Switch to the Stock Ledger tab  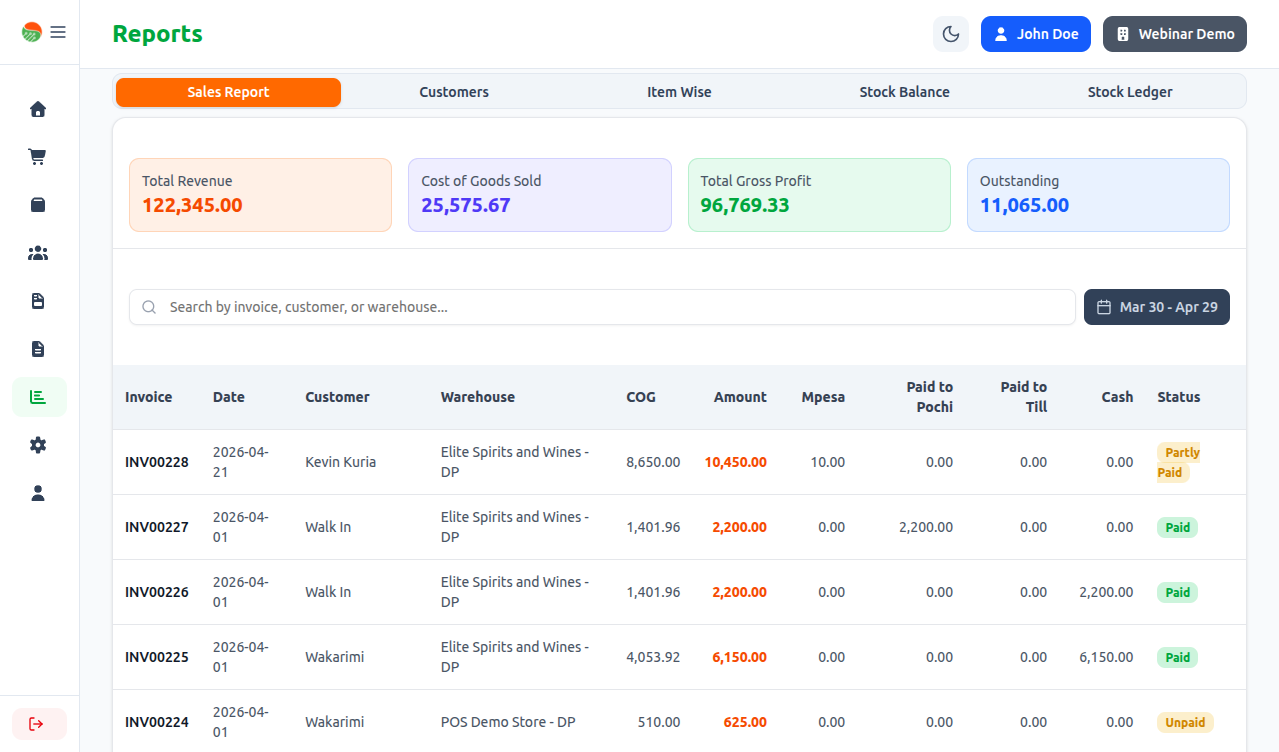(x=1130, y=92)
